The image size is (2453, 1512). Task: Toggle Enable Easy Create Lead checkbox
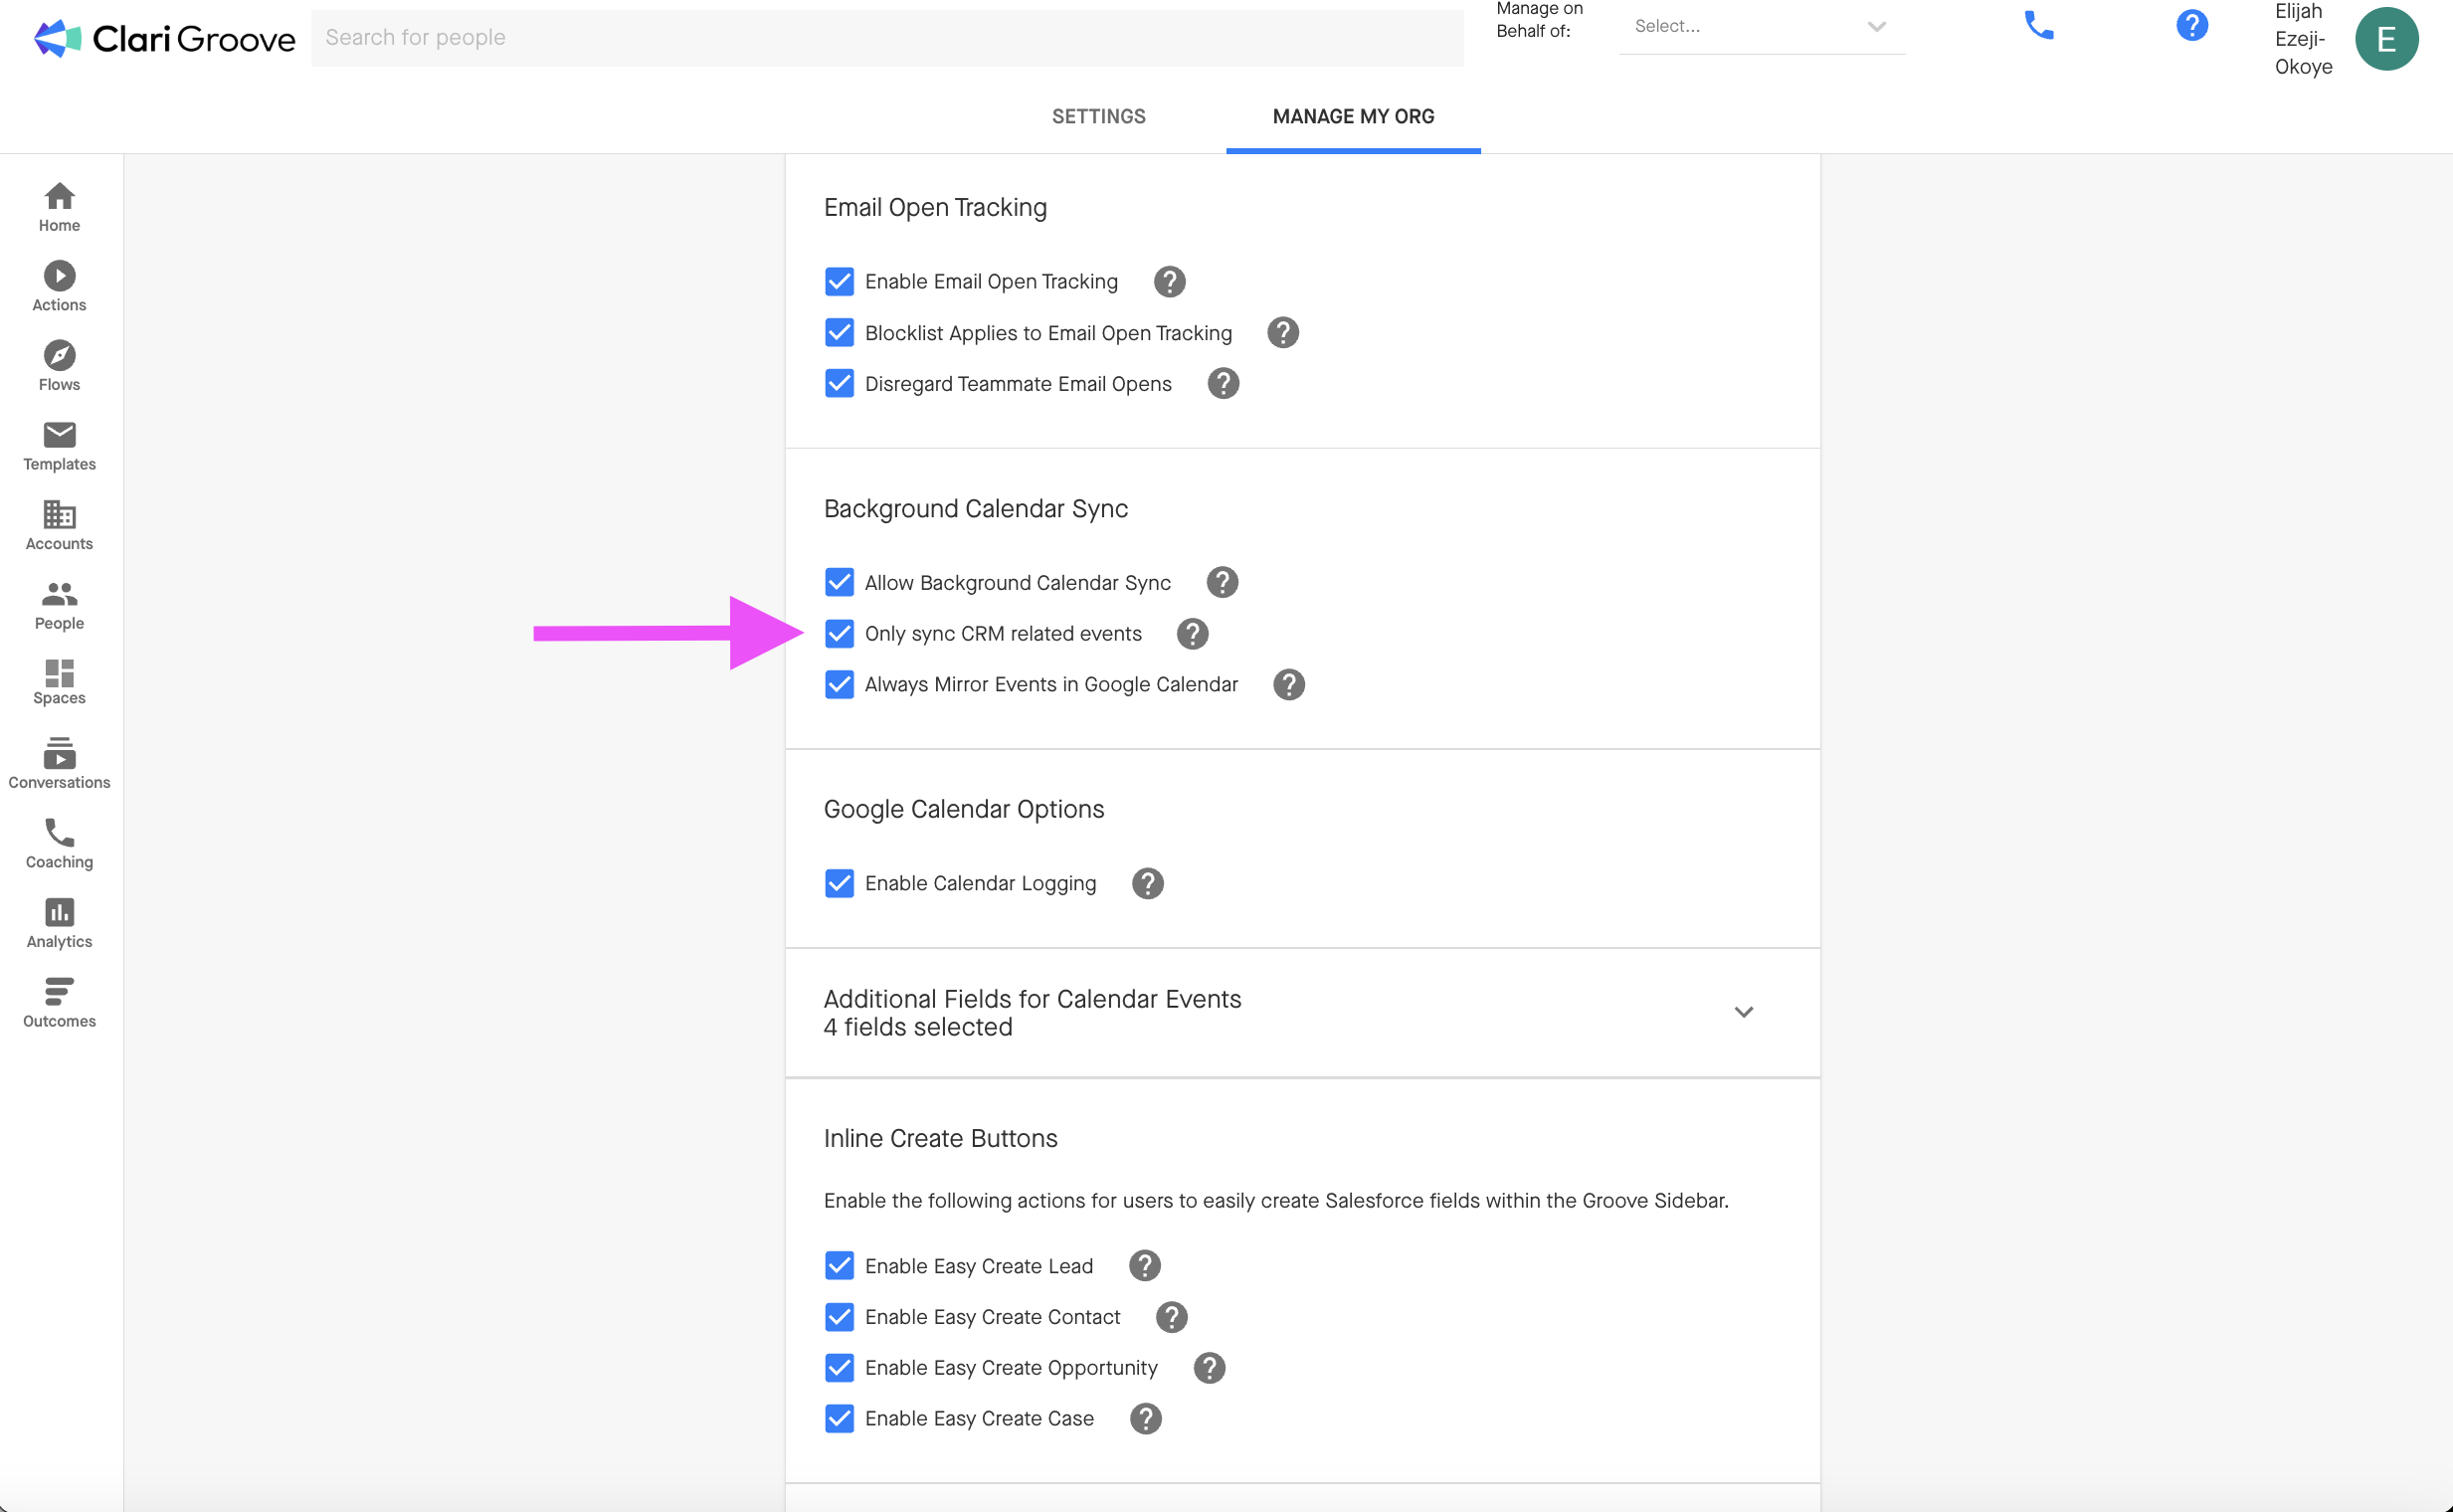839,1266
